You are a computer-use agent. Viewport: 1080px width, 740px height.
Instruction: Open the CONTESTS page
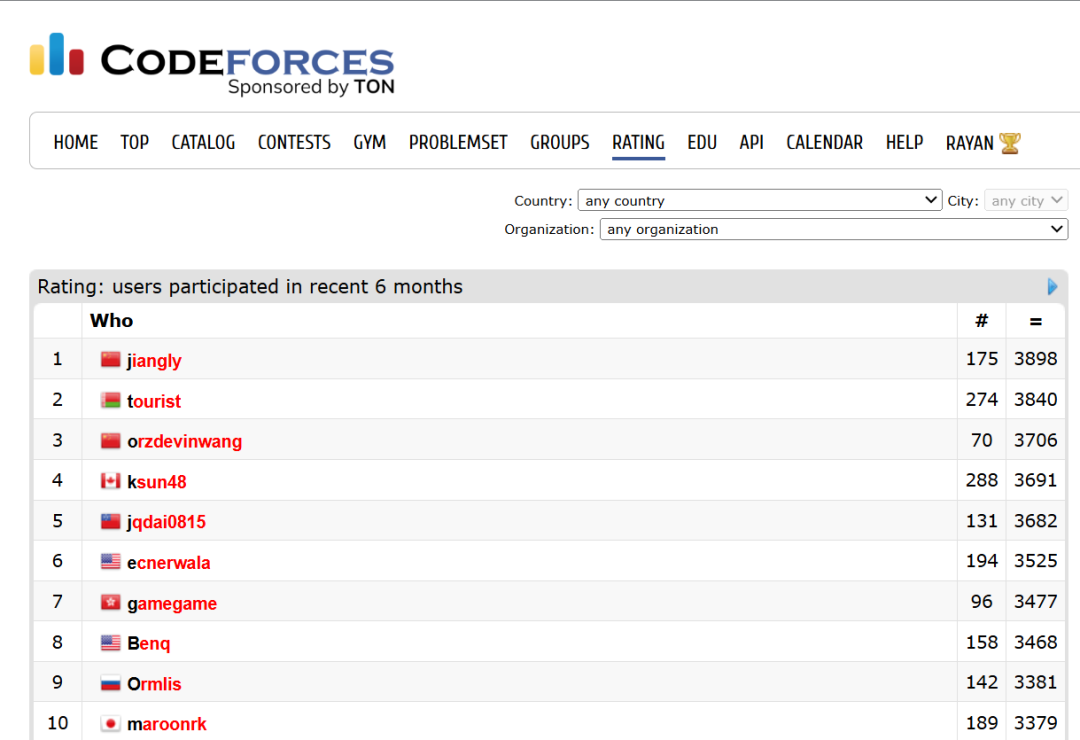click(293, 142)
